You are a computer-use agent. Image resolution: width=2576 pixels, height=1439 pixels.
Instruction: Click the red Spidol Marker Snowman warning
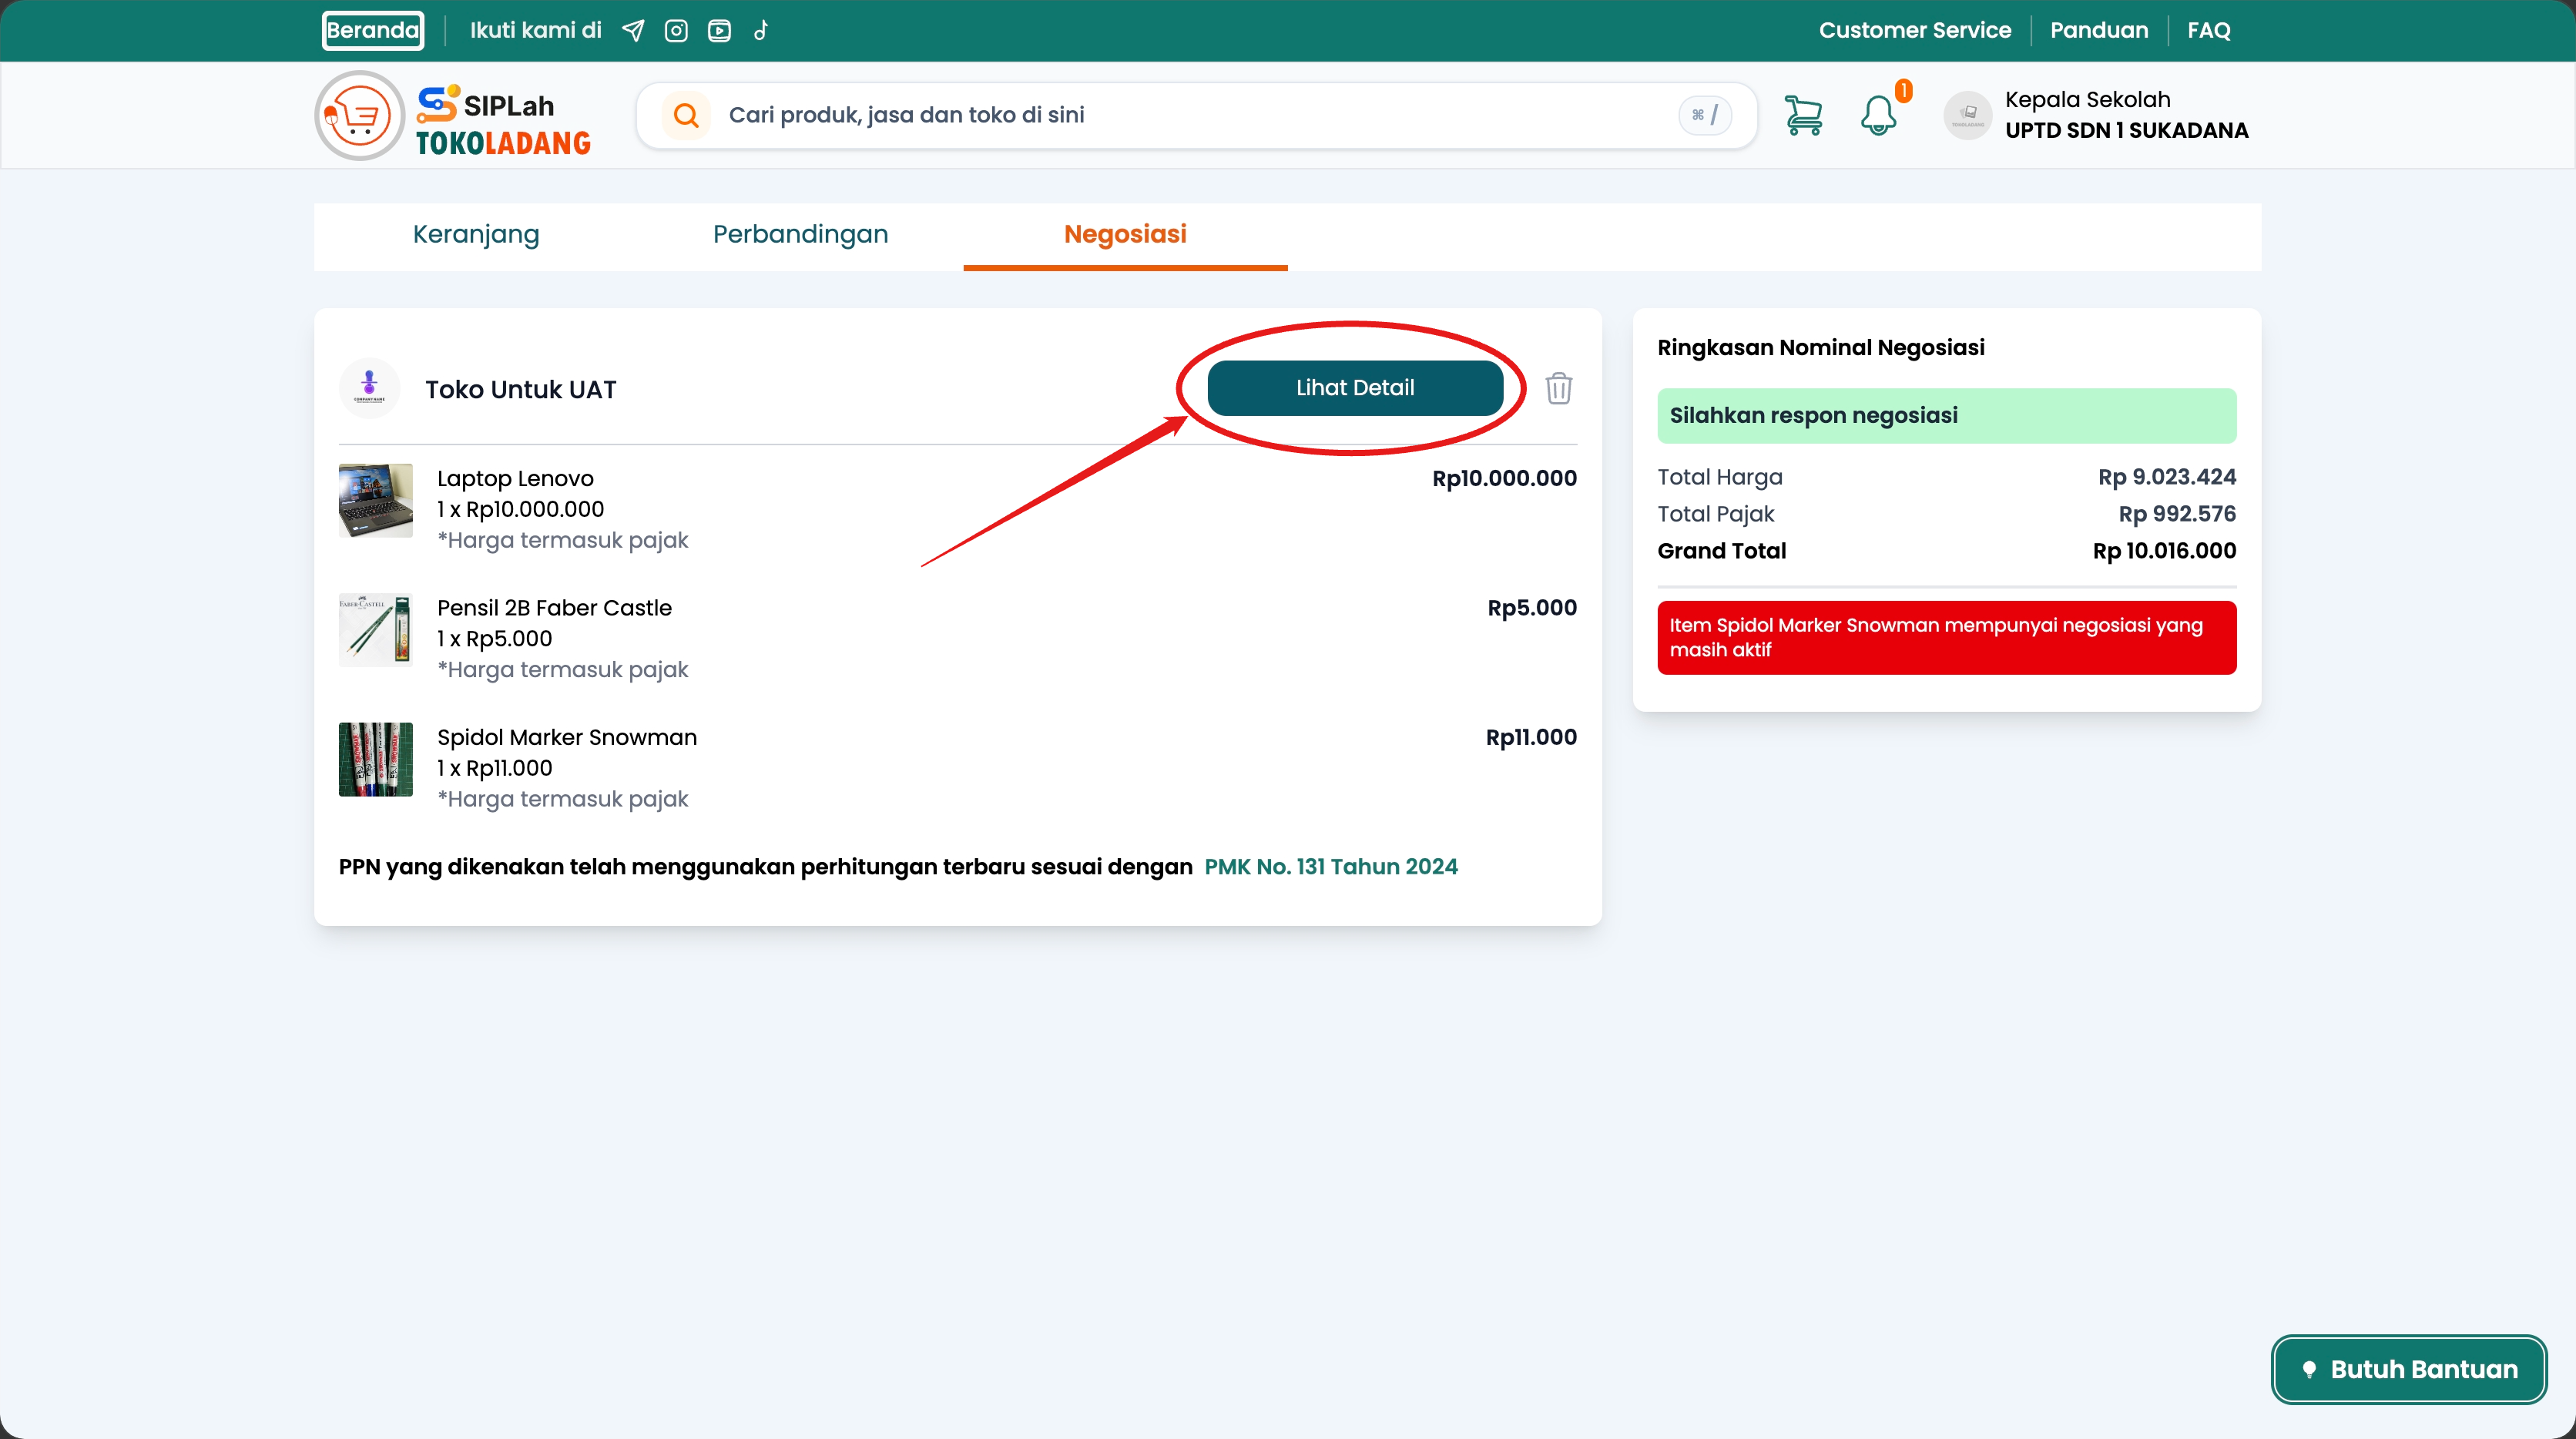tap(1946, 638)
